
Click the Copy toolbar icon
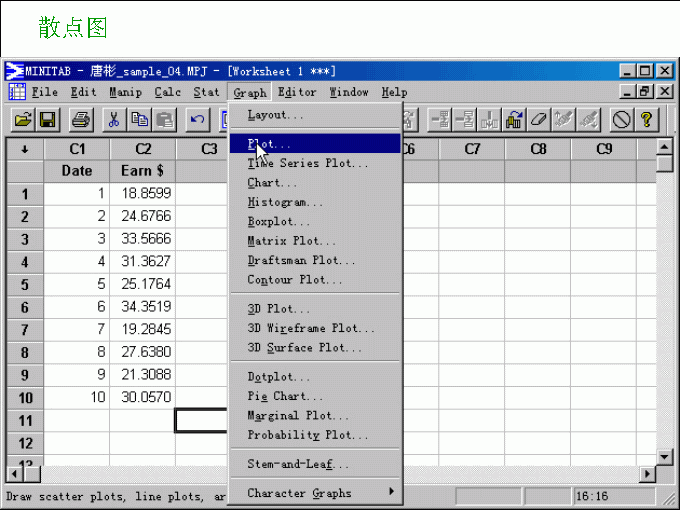tap(139, 120)
